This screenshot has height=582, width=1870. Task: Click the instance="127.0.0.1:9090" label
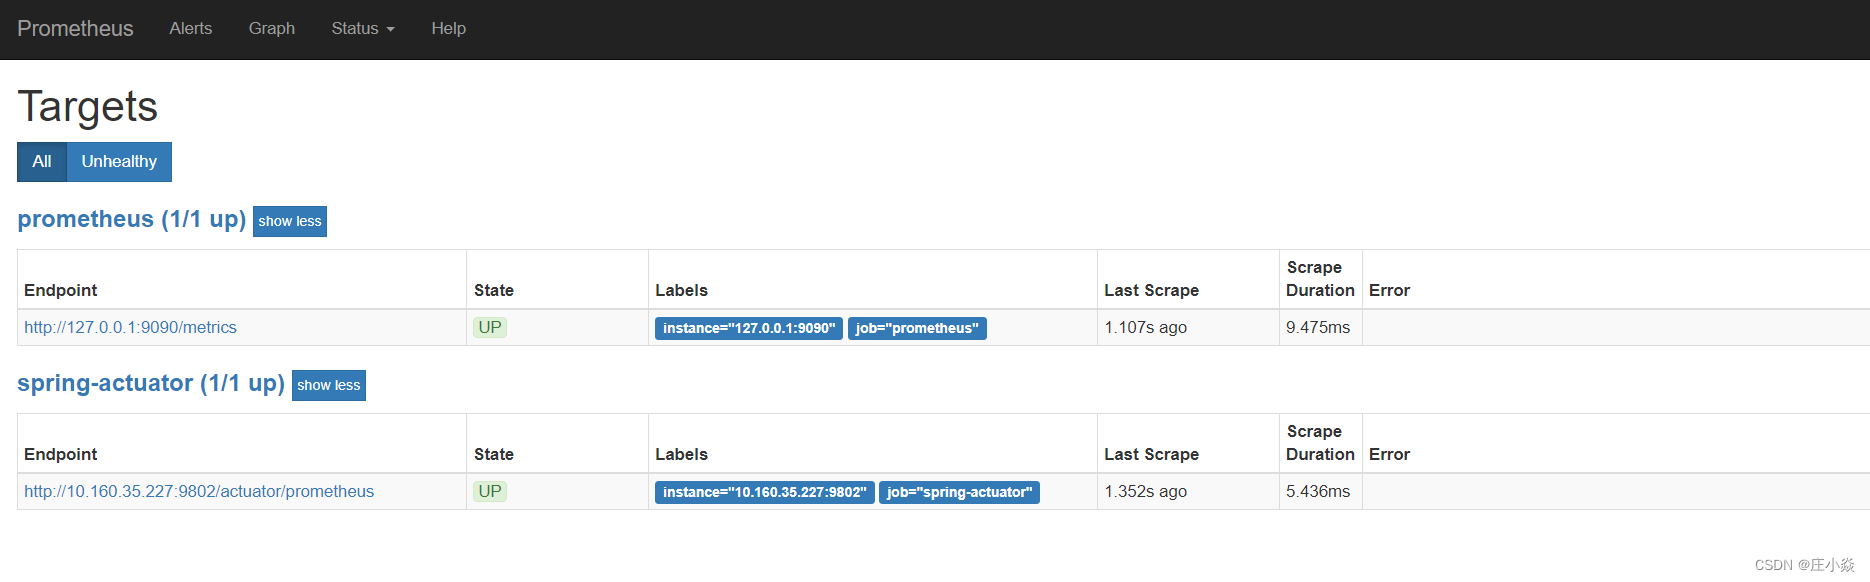[749, 328]
